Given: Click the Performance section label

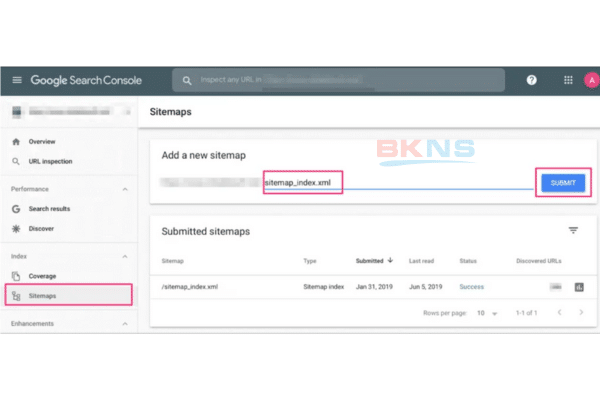Looking at the screenshot, I should click(x=30, y=189).
